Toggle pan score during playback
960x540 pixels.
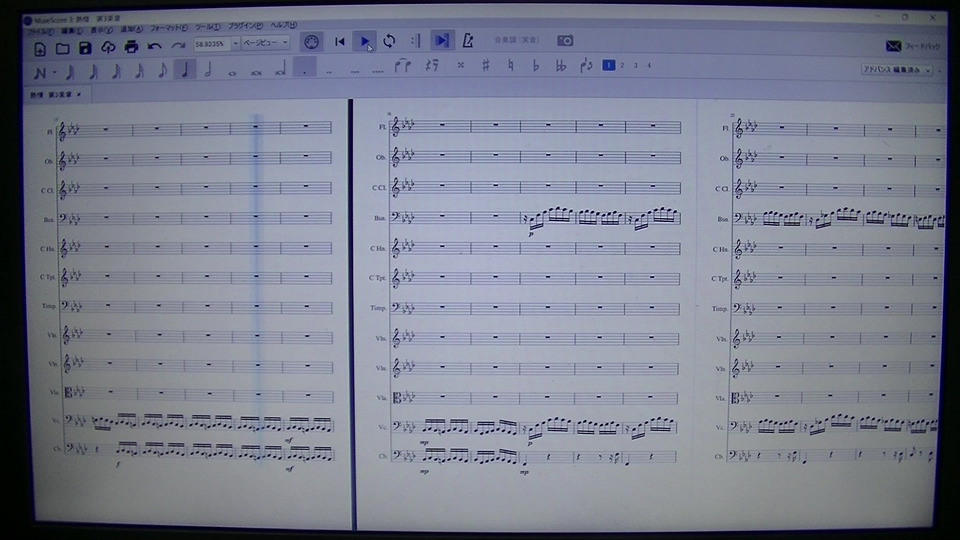pos(442,40)
